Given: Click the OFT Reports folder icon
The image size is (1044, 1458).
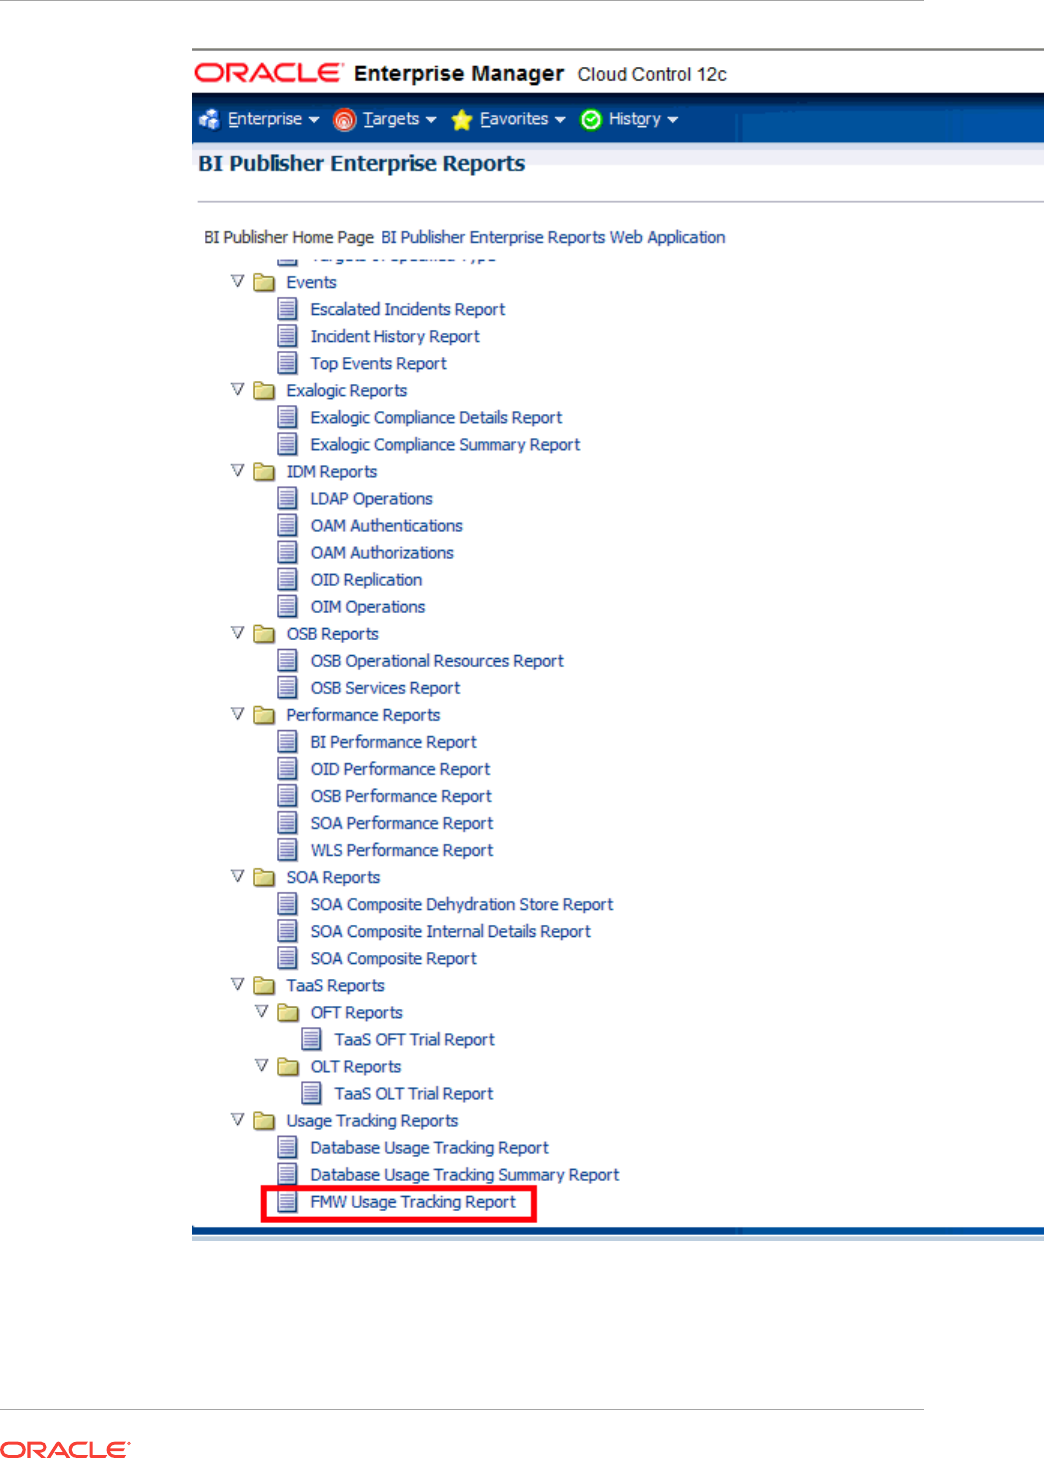Looking at the screenshot, I should point(288,1012).
